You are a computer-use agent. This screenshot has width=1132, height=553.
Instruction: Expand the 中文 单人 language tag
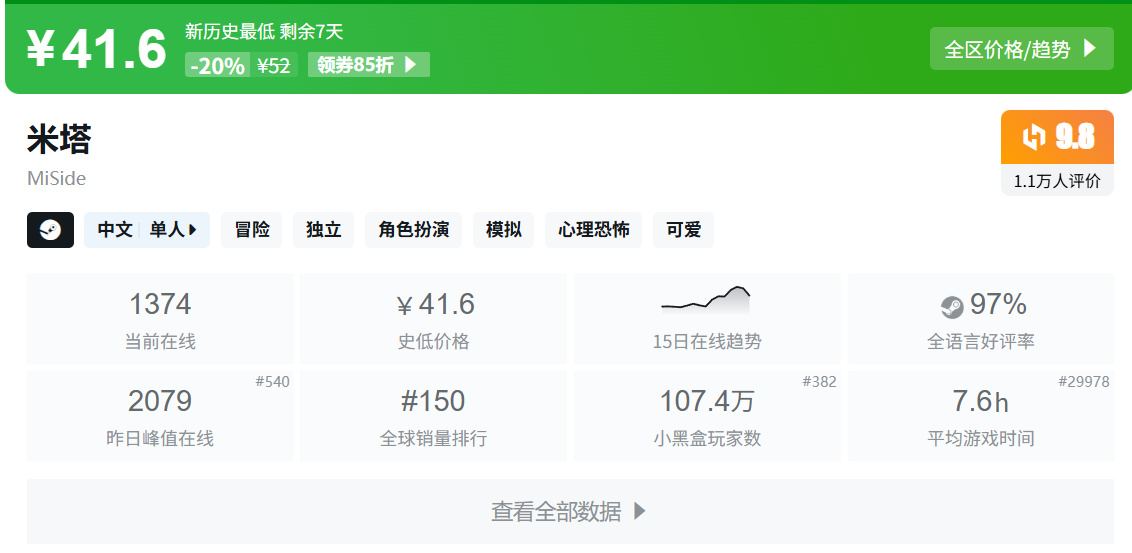pos(147,230)
